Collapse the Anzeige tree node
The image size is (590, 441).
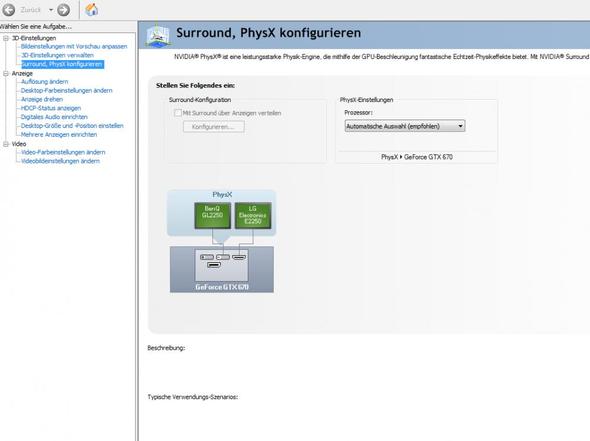point(6,73)
